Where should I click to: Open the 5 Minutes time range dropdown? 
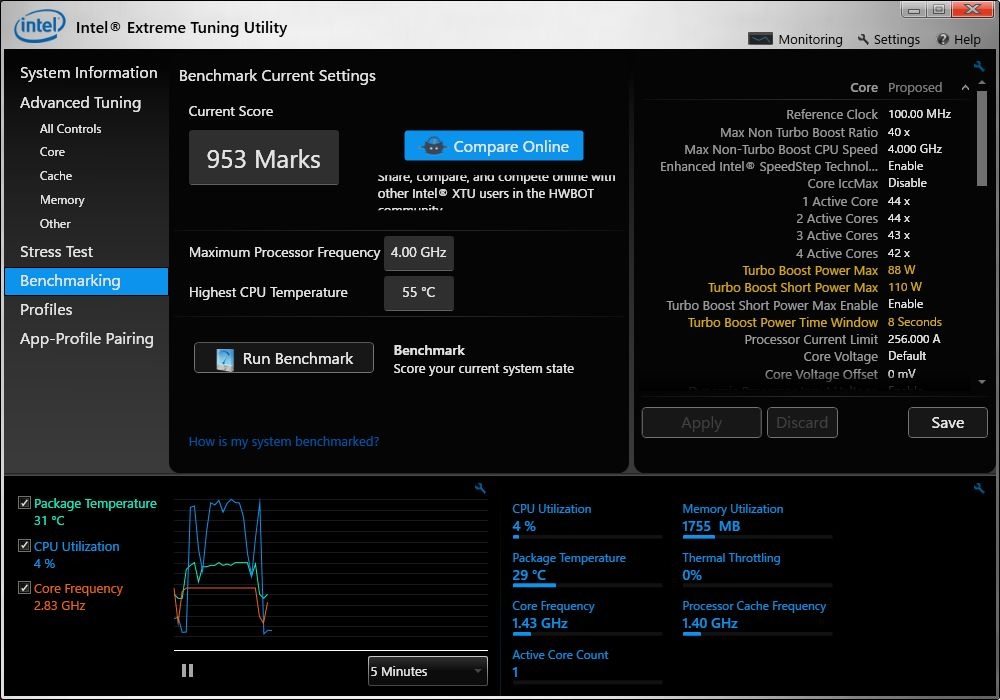pyautogui.click(x=427, y=671)
